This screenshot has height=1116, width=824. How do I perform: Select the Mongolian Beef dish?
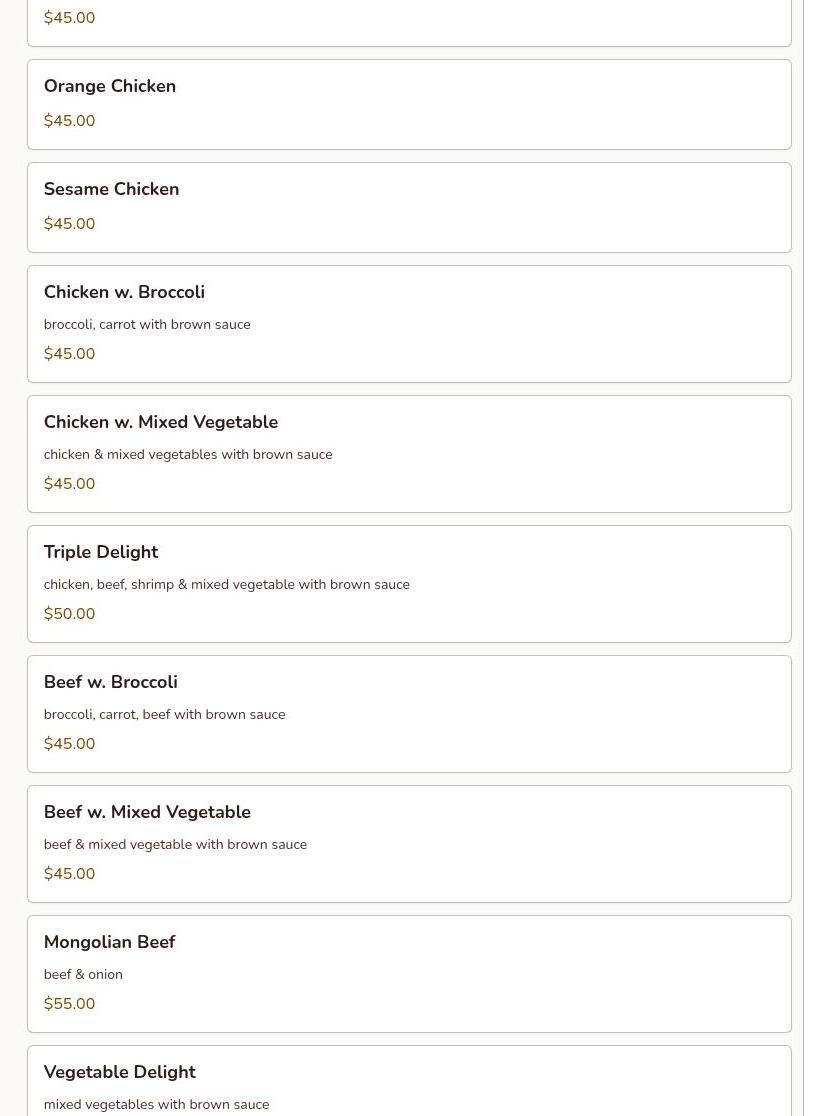click(x=109, y=942)
